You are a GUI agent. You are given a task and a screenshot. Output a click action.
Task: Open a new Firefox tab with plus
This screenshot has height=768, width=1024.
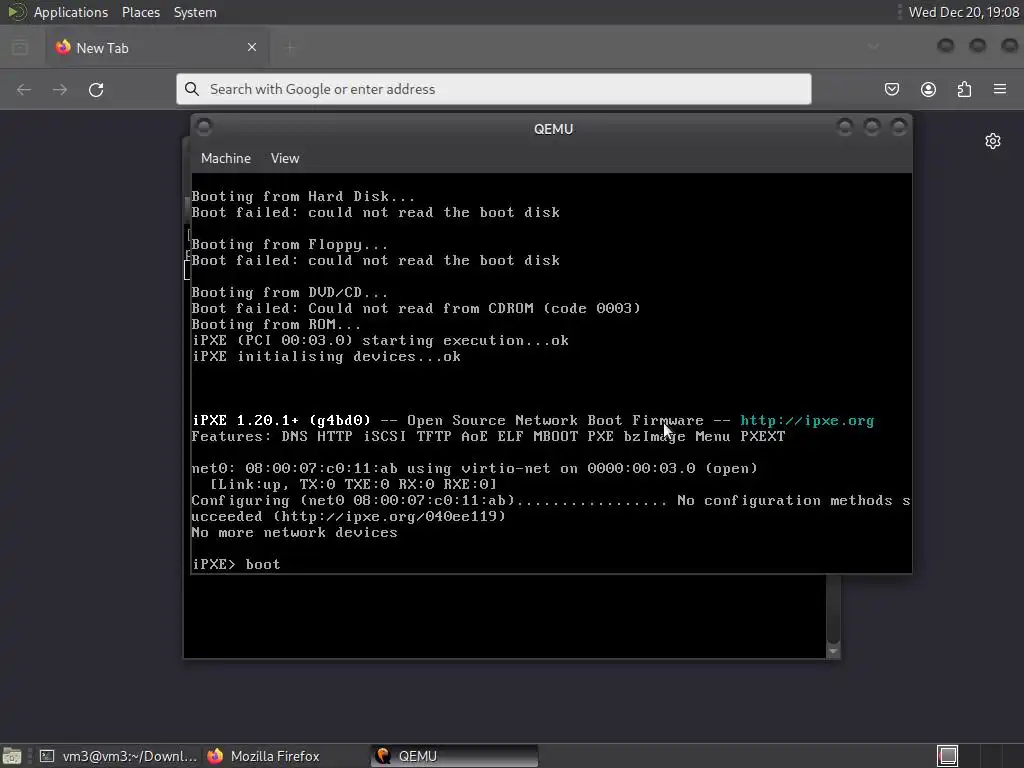click(x=291, y=47)
